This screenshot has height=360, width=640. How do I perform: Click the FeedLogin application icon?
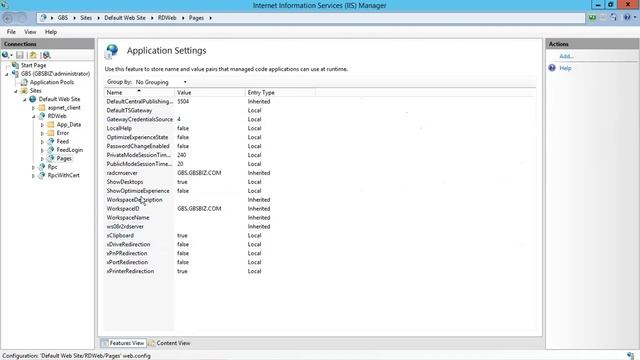(51, 150)
